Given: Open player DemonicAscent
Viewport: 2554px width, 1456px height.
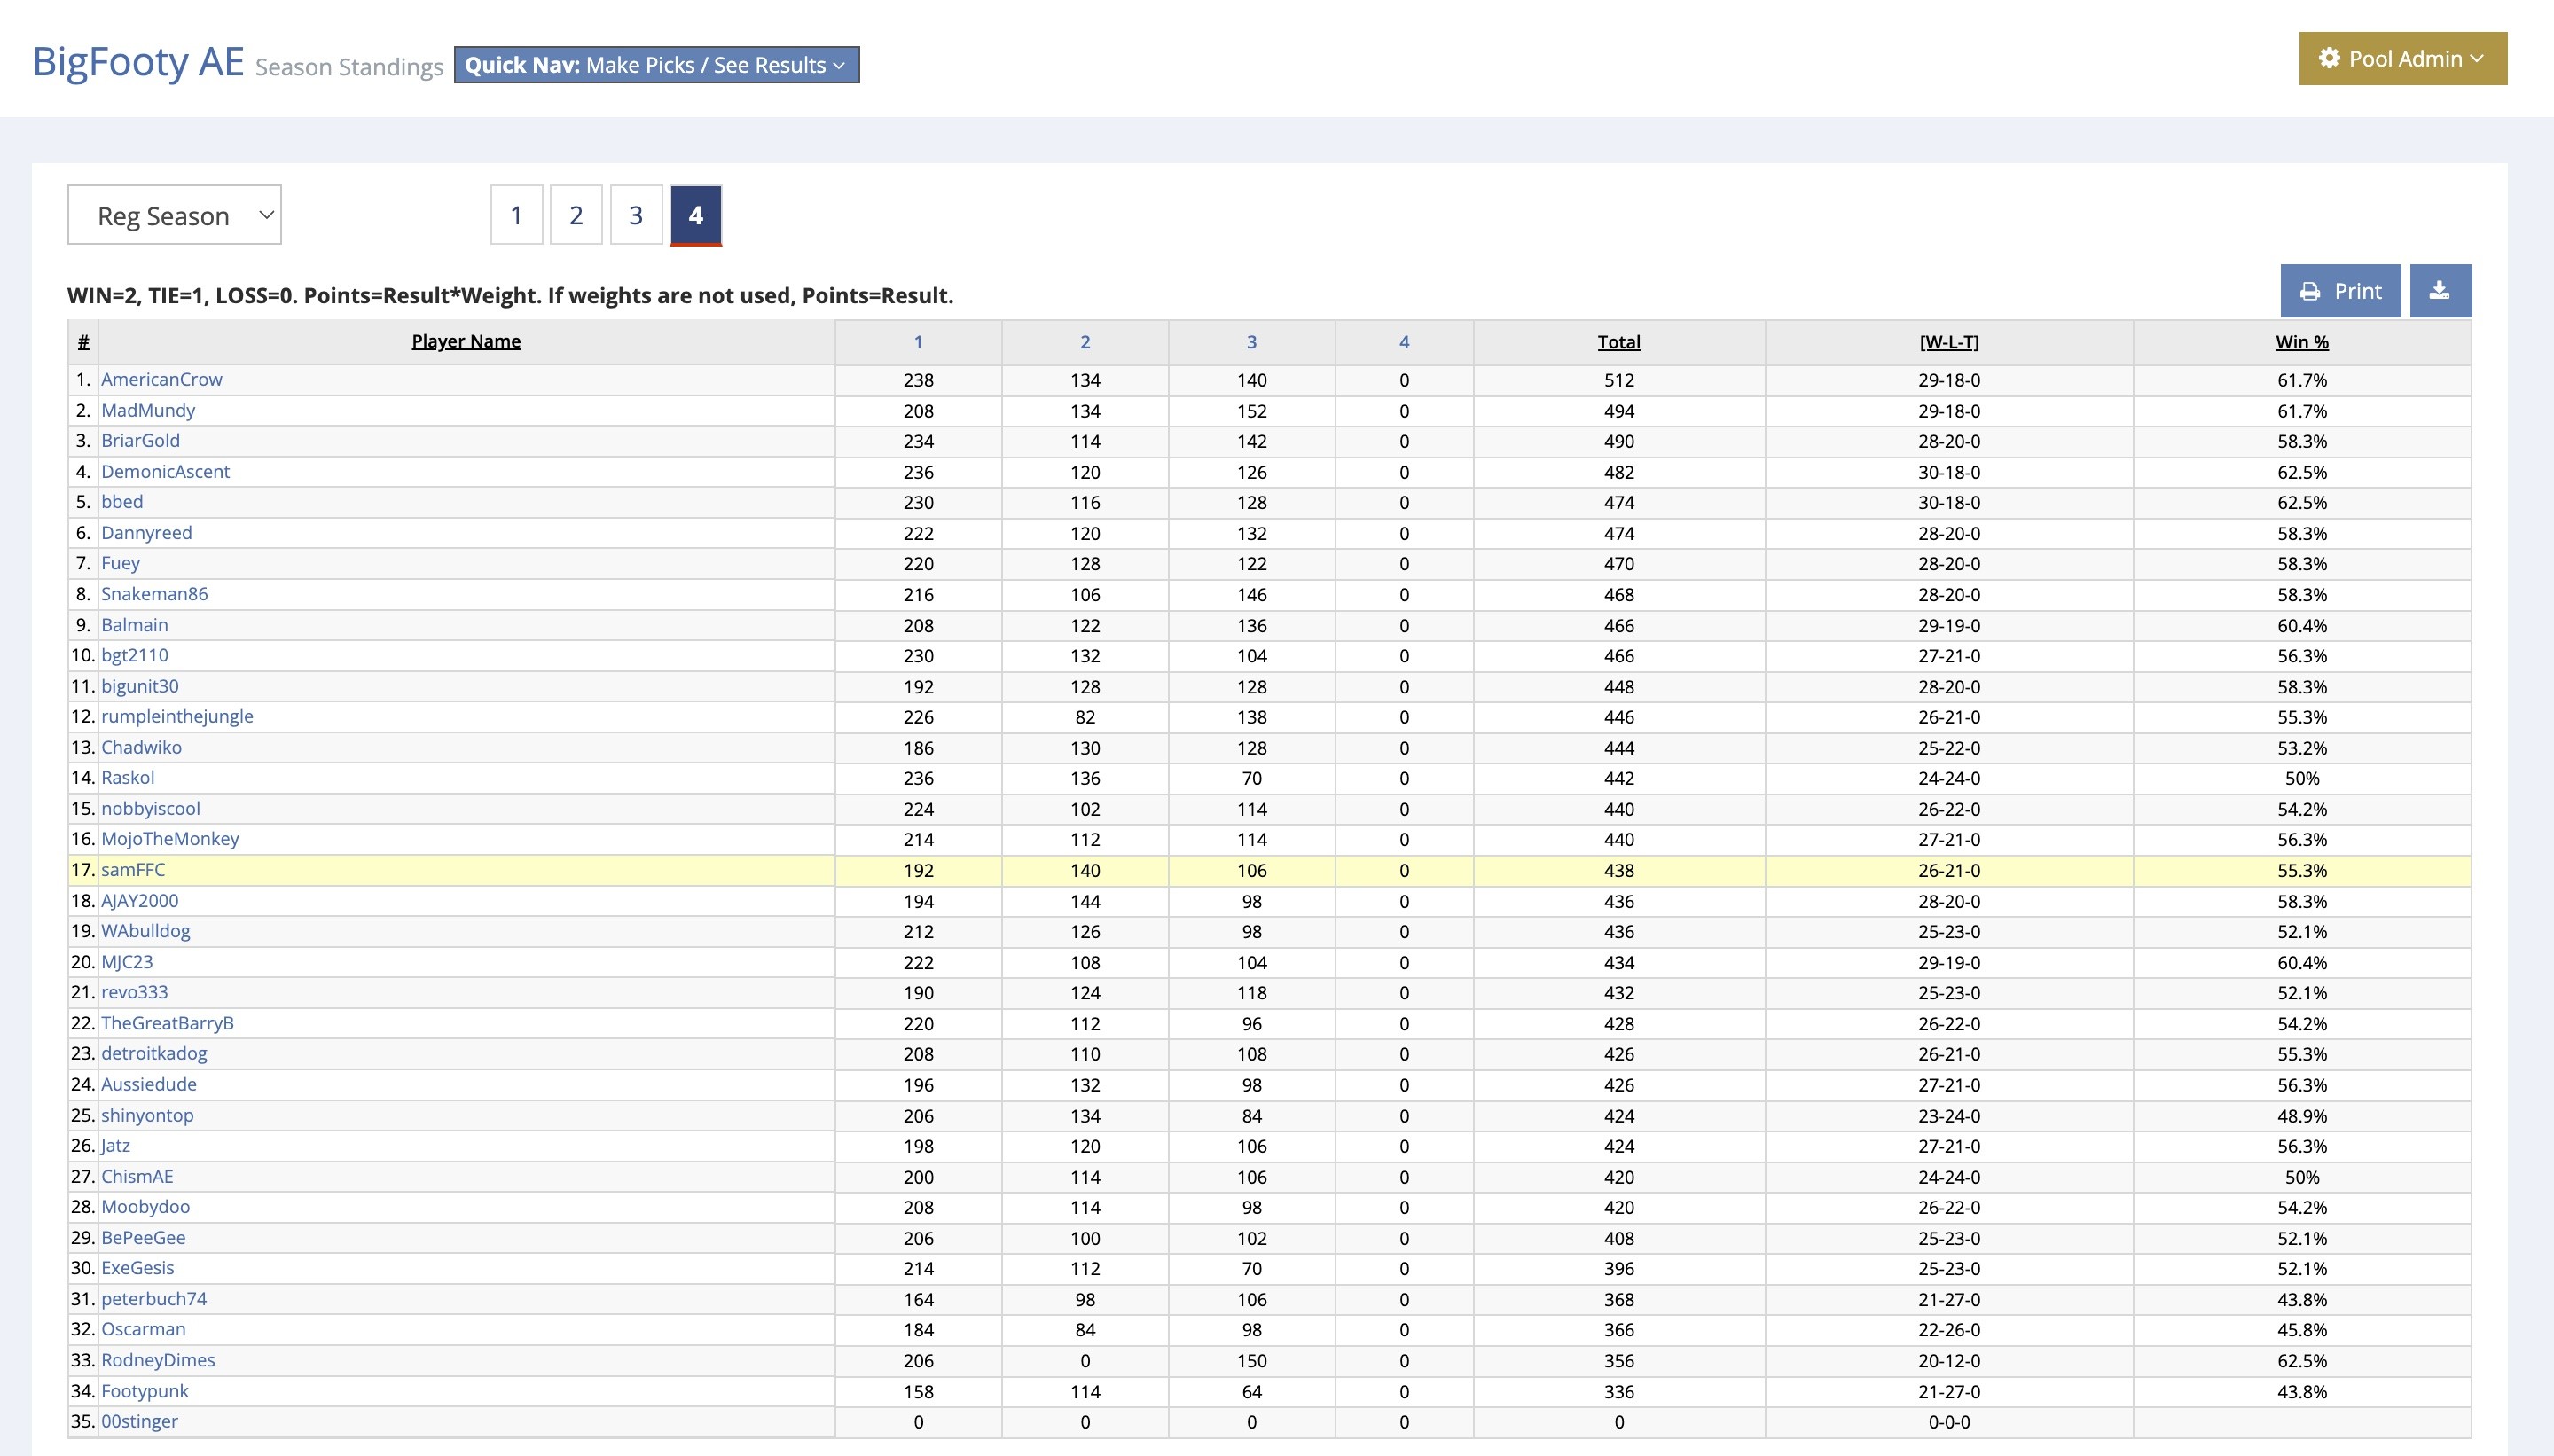Looking at the screenshot, I should click(x=165, y=472).
